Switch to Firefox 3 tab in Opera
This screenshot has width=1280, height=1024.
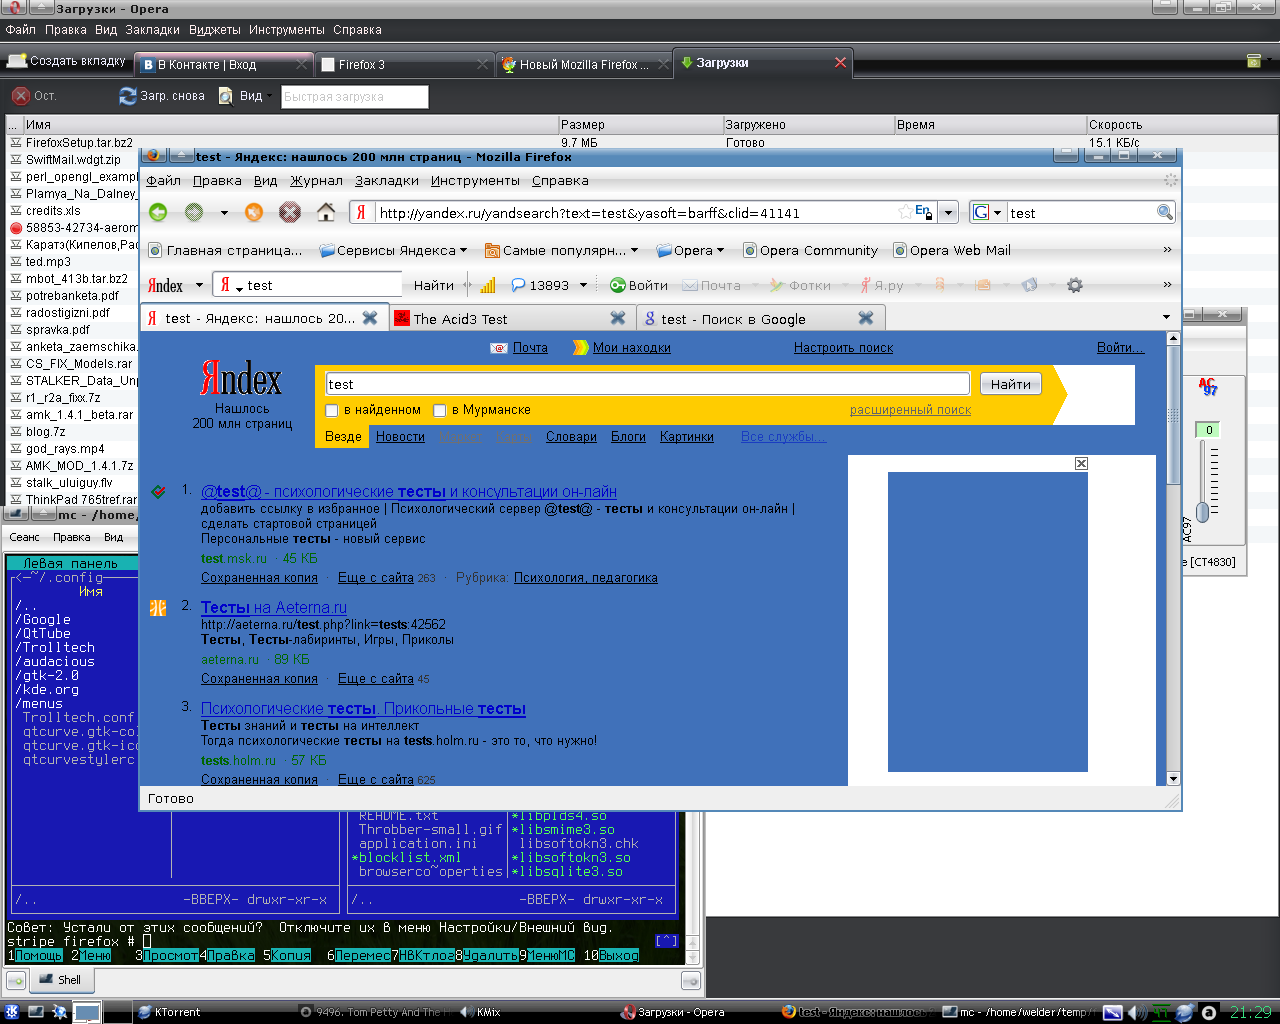(402, 64)
